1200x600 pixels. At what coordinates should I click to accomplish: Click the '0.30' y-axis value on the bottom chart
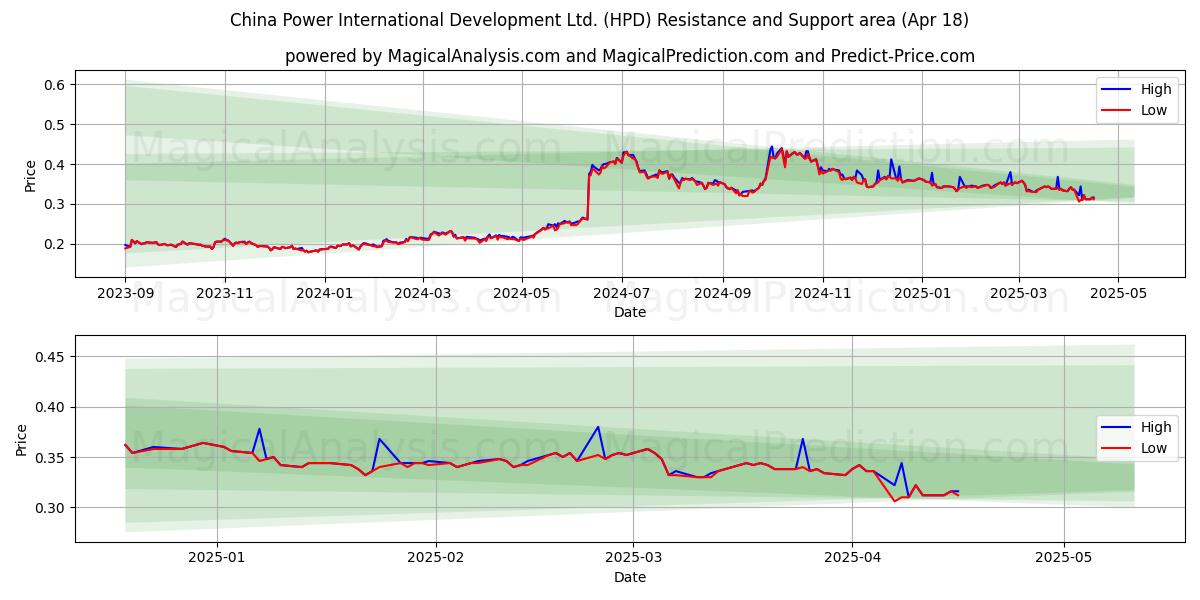(52, 508)
